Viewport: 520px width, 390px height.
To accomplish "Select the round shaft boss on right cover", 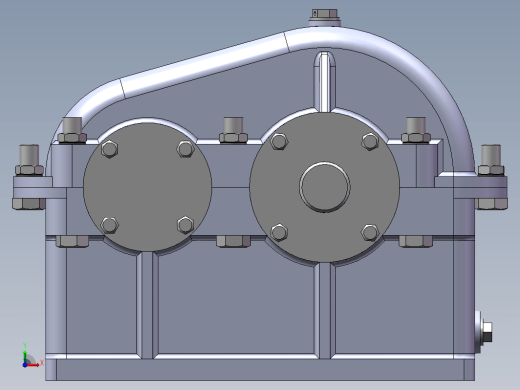I will pos(324,187).
